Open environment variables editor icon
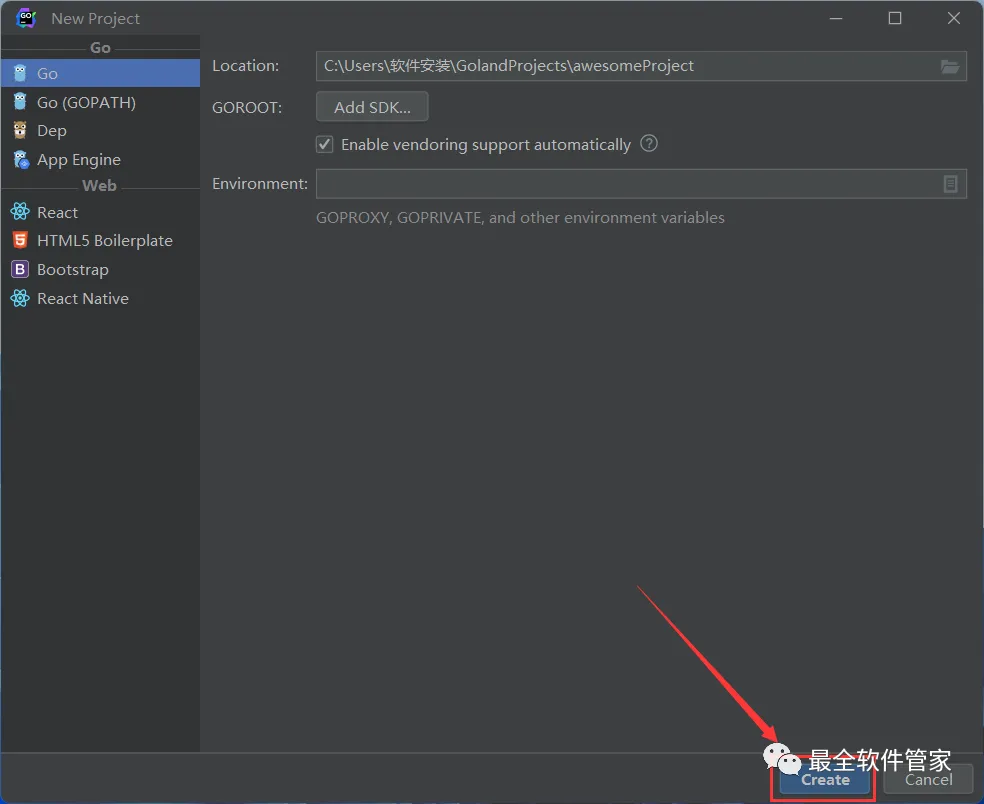 [951, 184]
